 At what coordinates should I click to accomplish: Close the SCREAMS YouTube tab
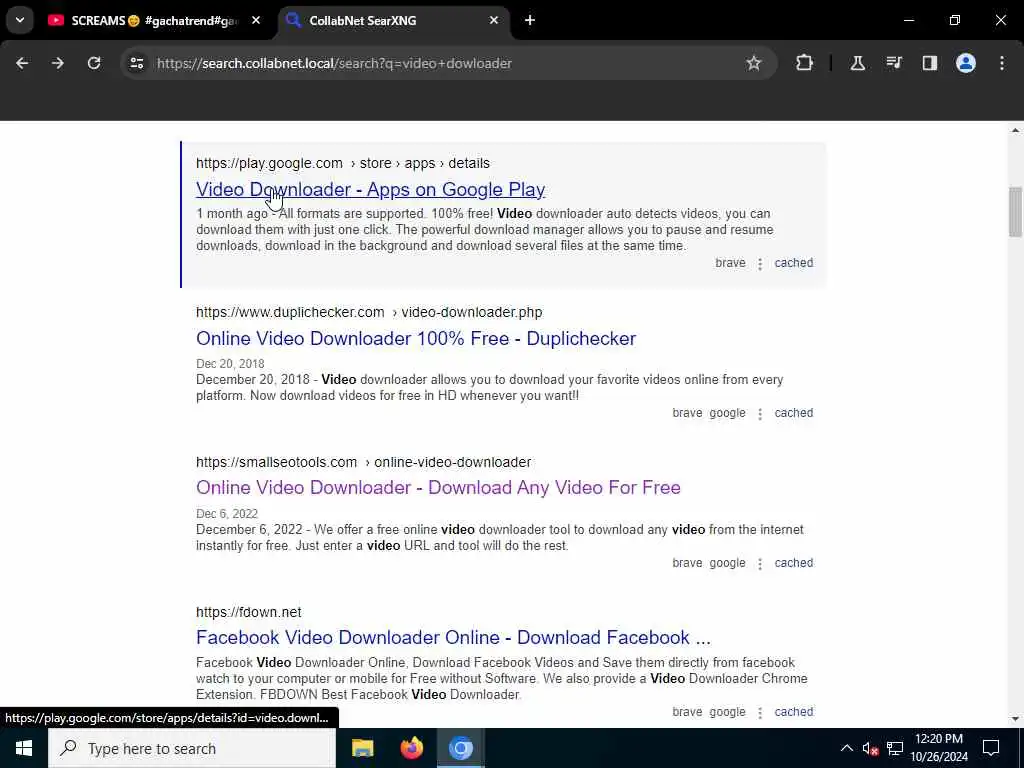click(256, 21)
